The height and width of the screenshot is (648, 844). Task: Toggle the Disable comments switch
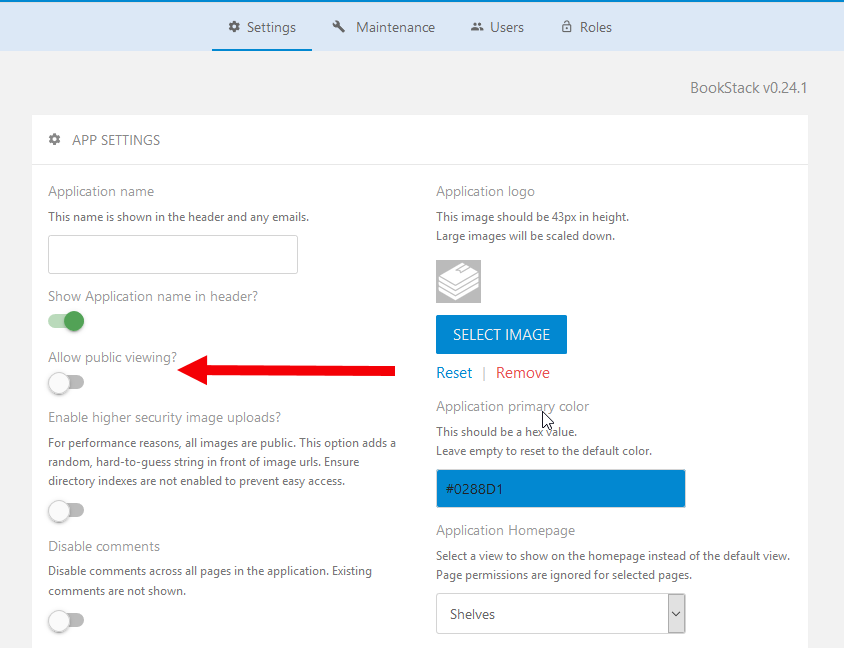click(x=66, y=621)
